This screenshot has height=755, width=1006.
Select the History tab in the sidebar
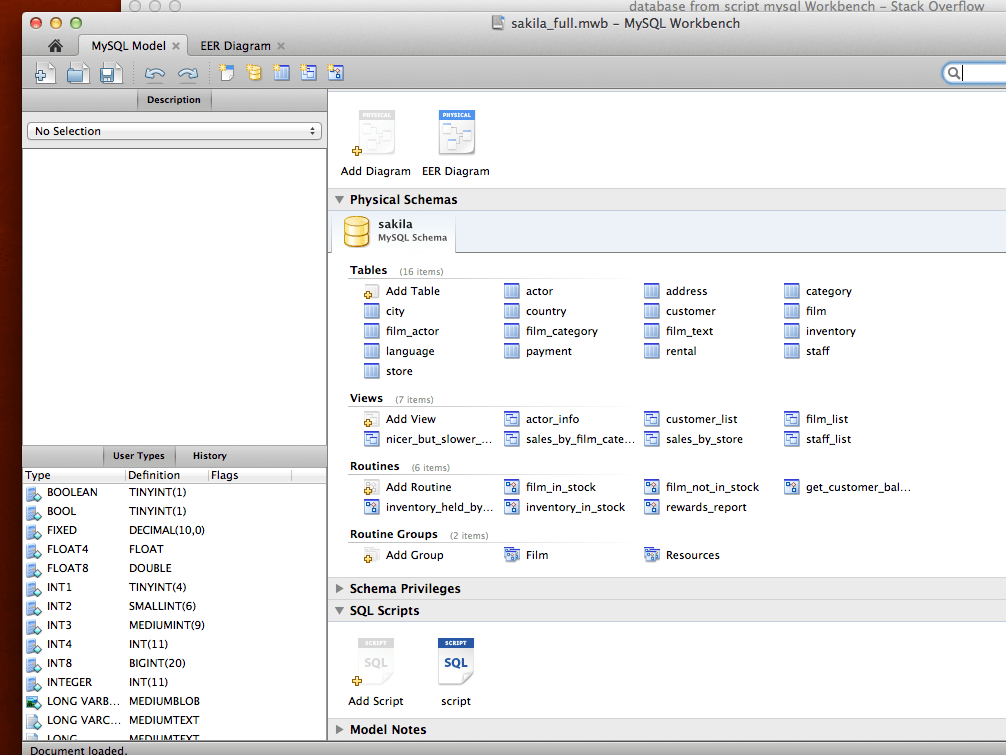click(x=208, y=455)
